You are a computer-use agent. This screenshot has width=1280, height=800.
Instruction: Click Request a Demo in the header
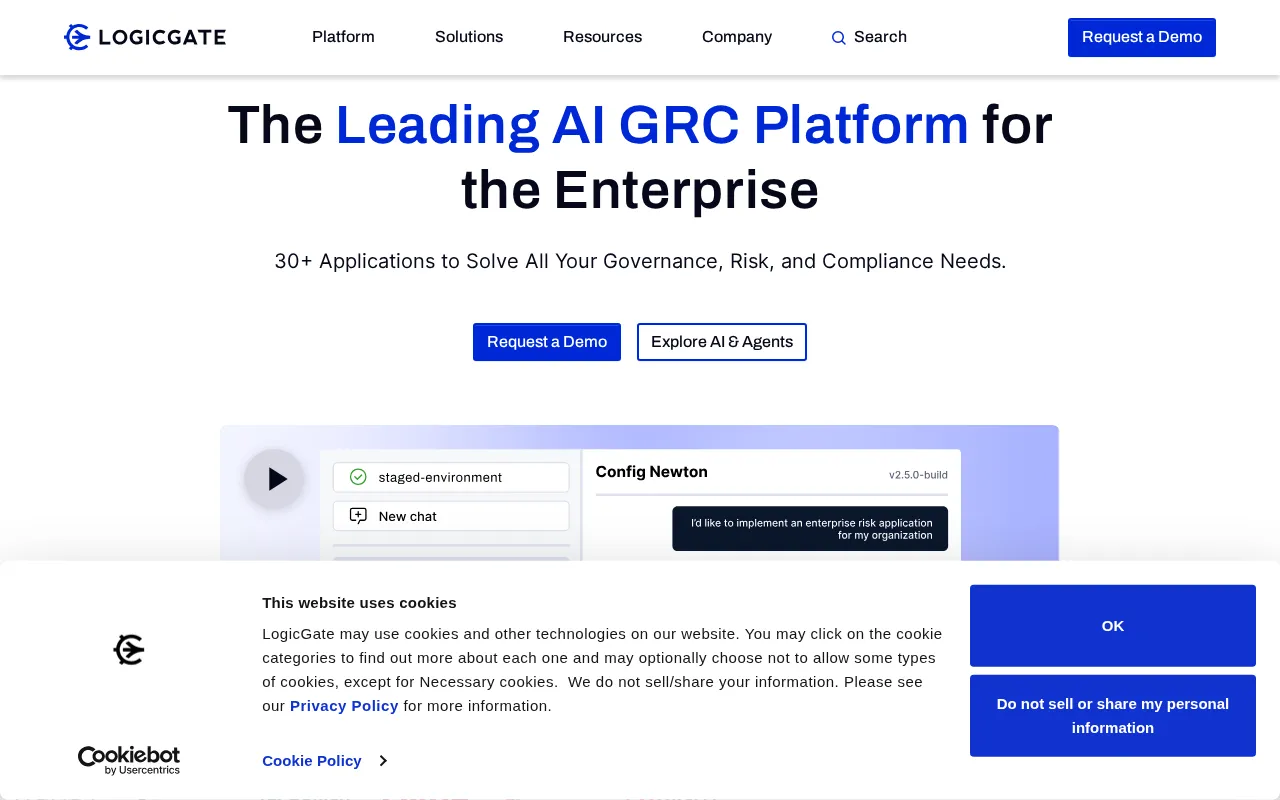pos(1142,37)
